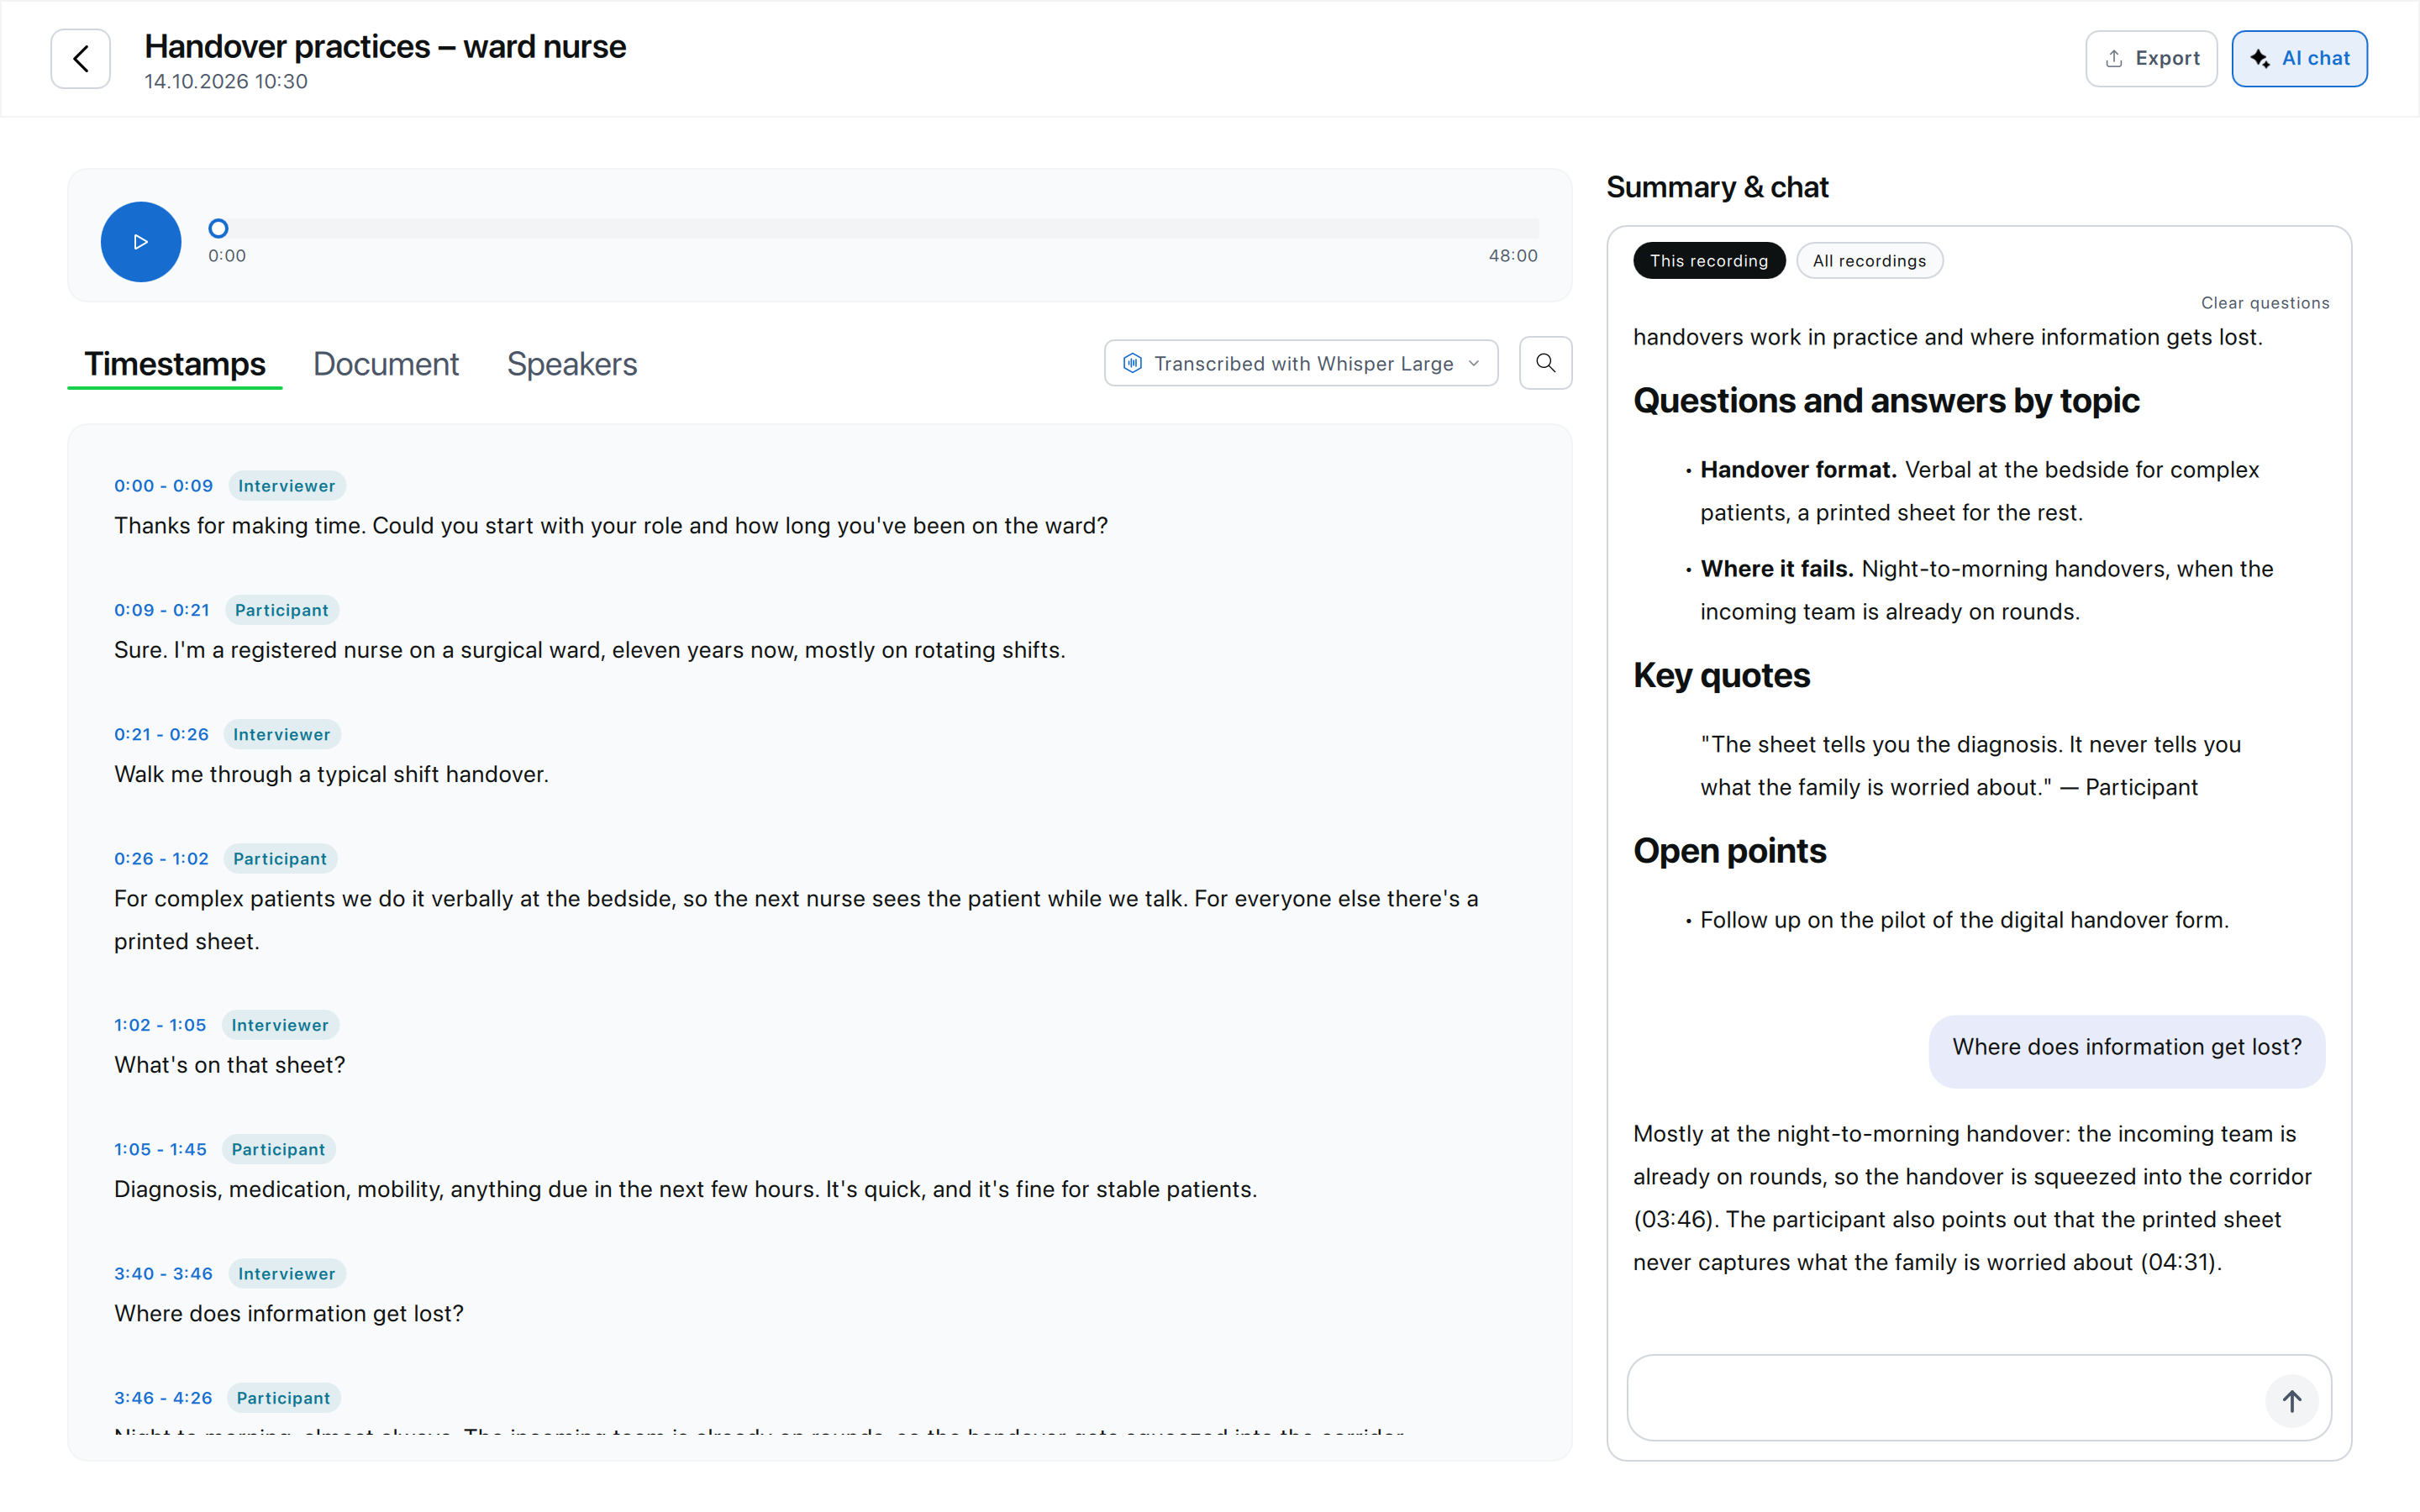Jump to timestamp 0:21 - 0:26

click(161, 735)
